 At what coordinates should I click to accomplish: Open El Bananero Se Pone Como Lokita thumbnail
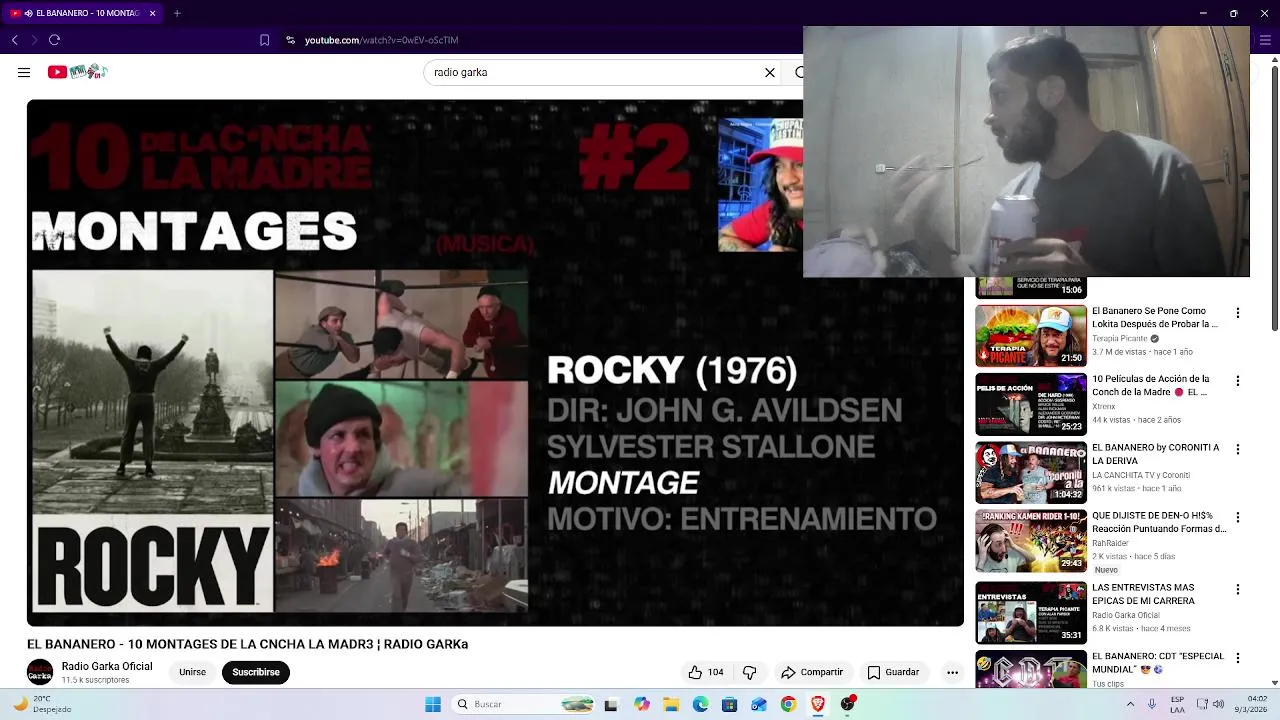point(1031,336)
